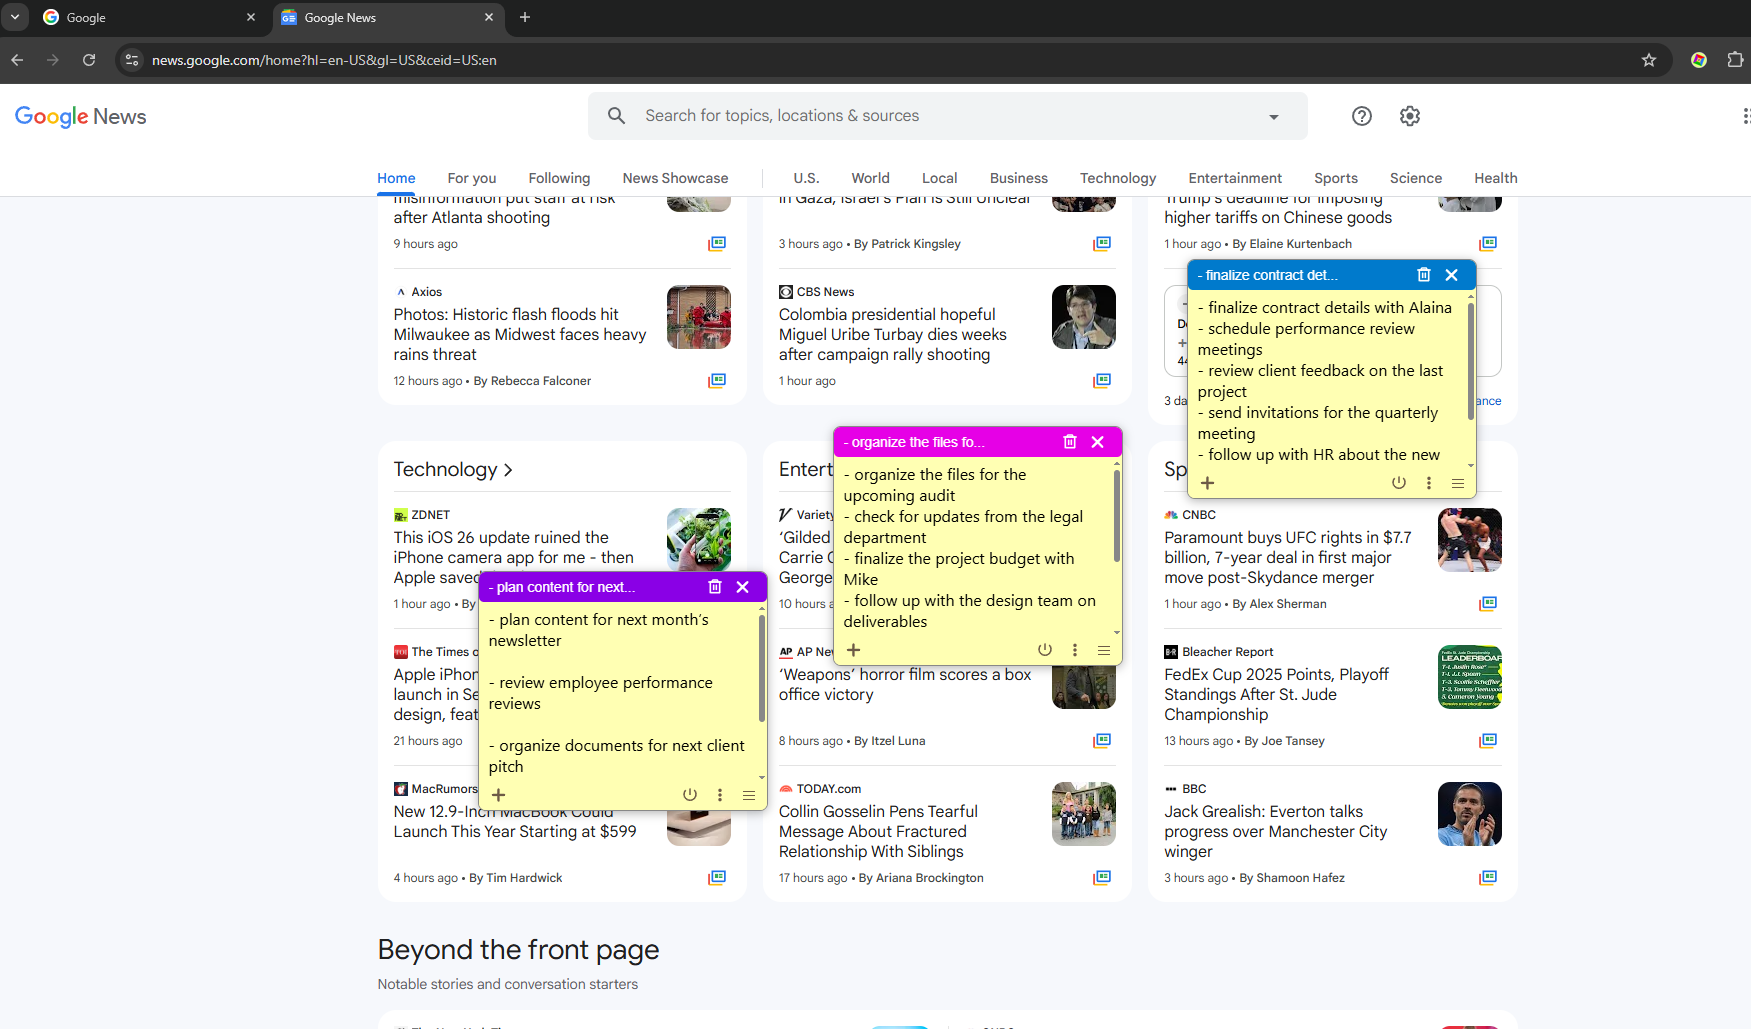Add new note from 'organize the files' note plus icon
Viewport: 1751px width, 1029px height.
[854, 650]
